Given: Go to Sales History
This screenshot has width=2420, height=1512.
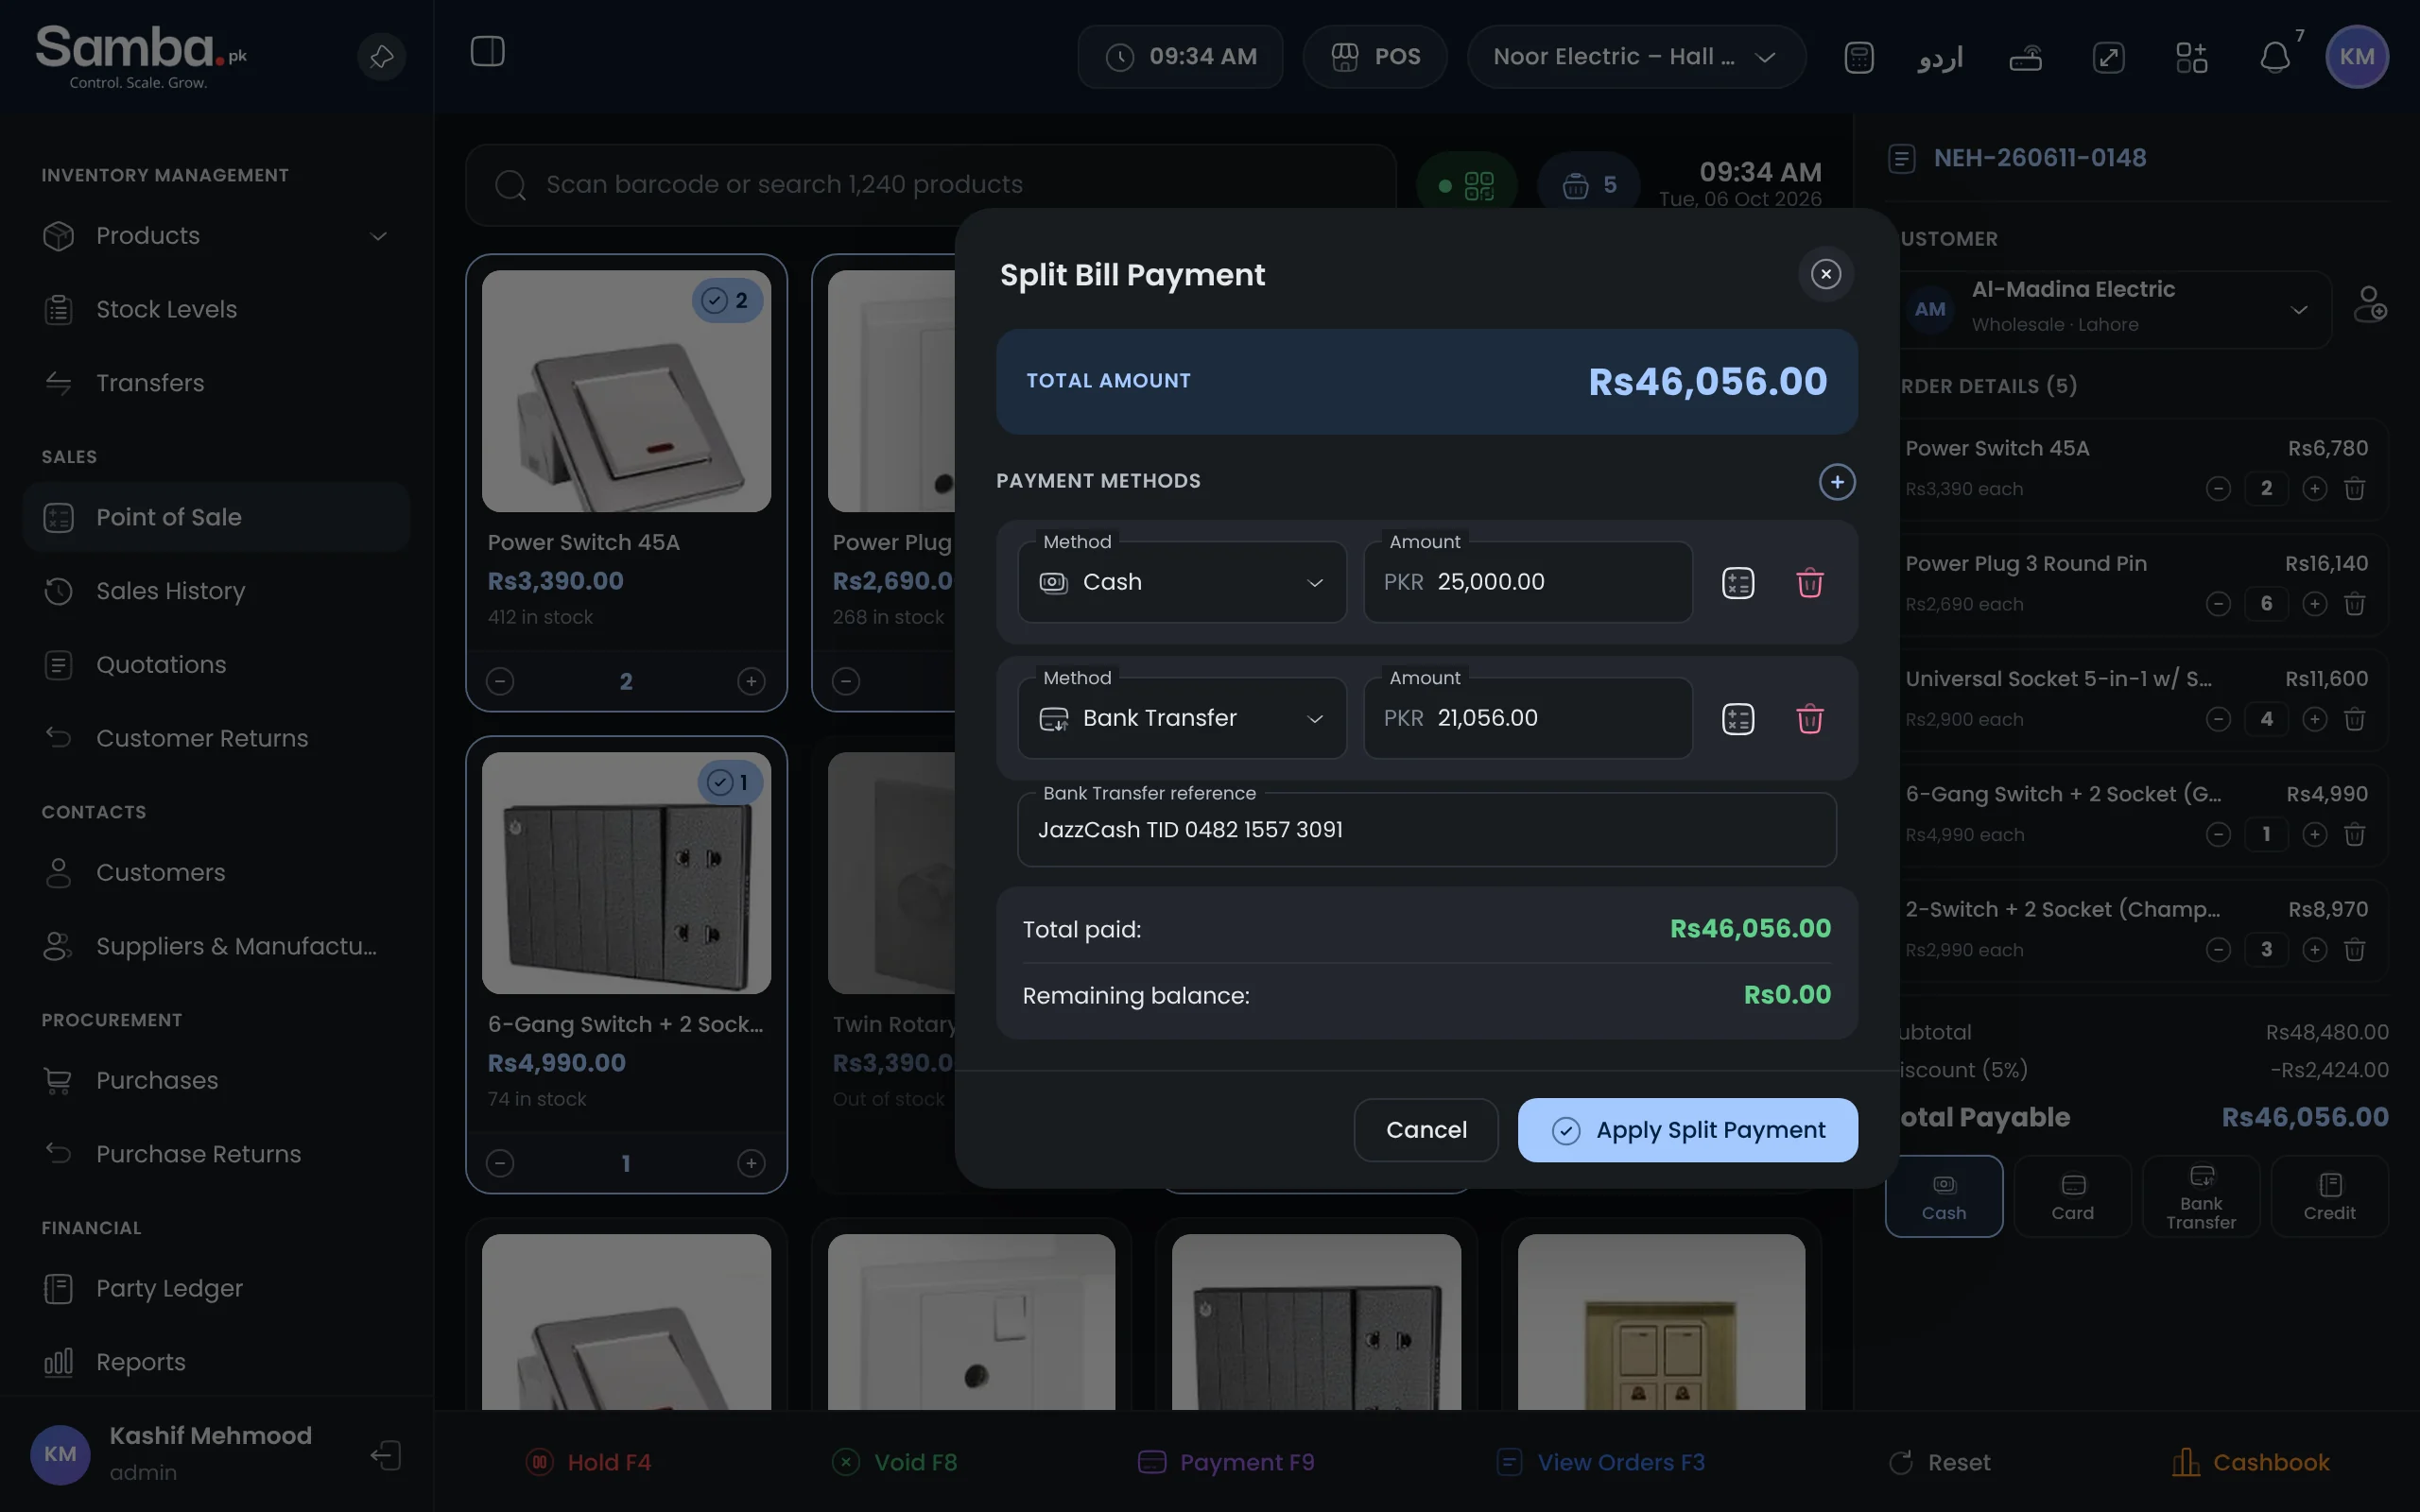Looking at the screenshot, I should pyautogui.click(x=216, y=591).
